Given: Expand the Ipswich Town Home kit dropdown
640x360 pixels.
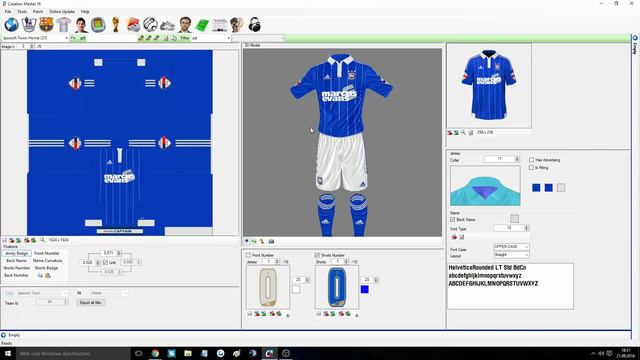Looking at the screenshot, I should click(x=67, y=38).
